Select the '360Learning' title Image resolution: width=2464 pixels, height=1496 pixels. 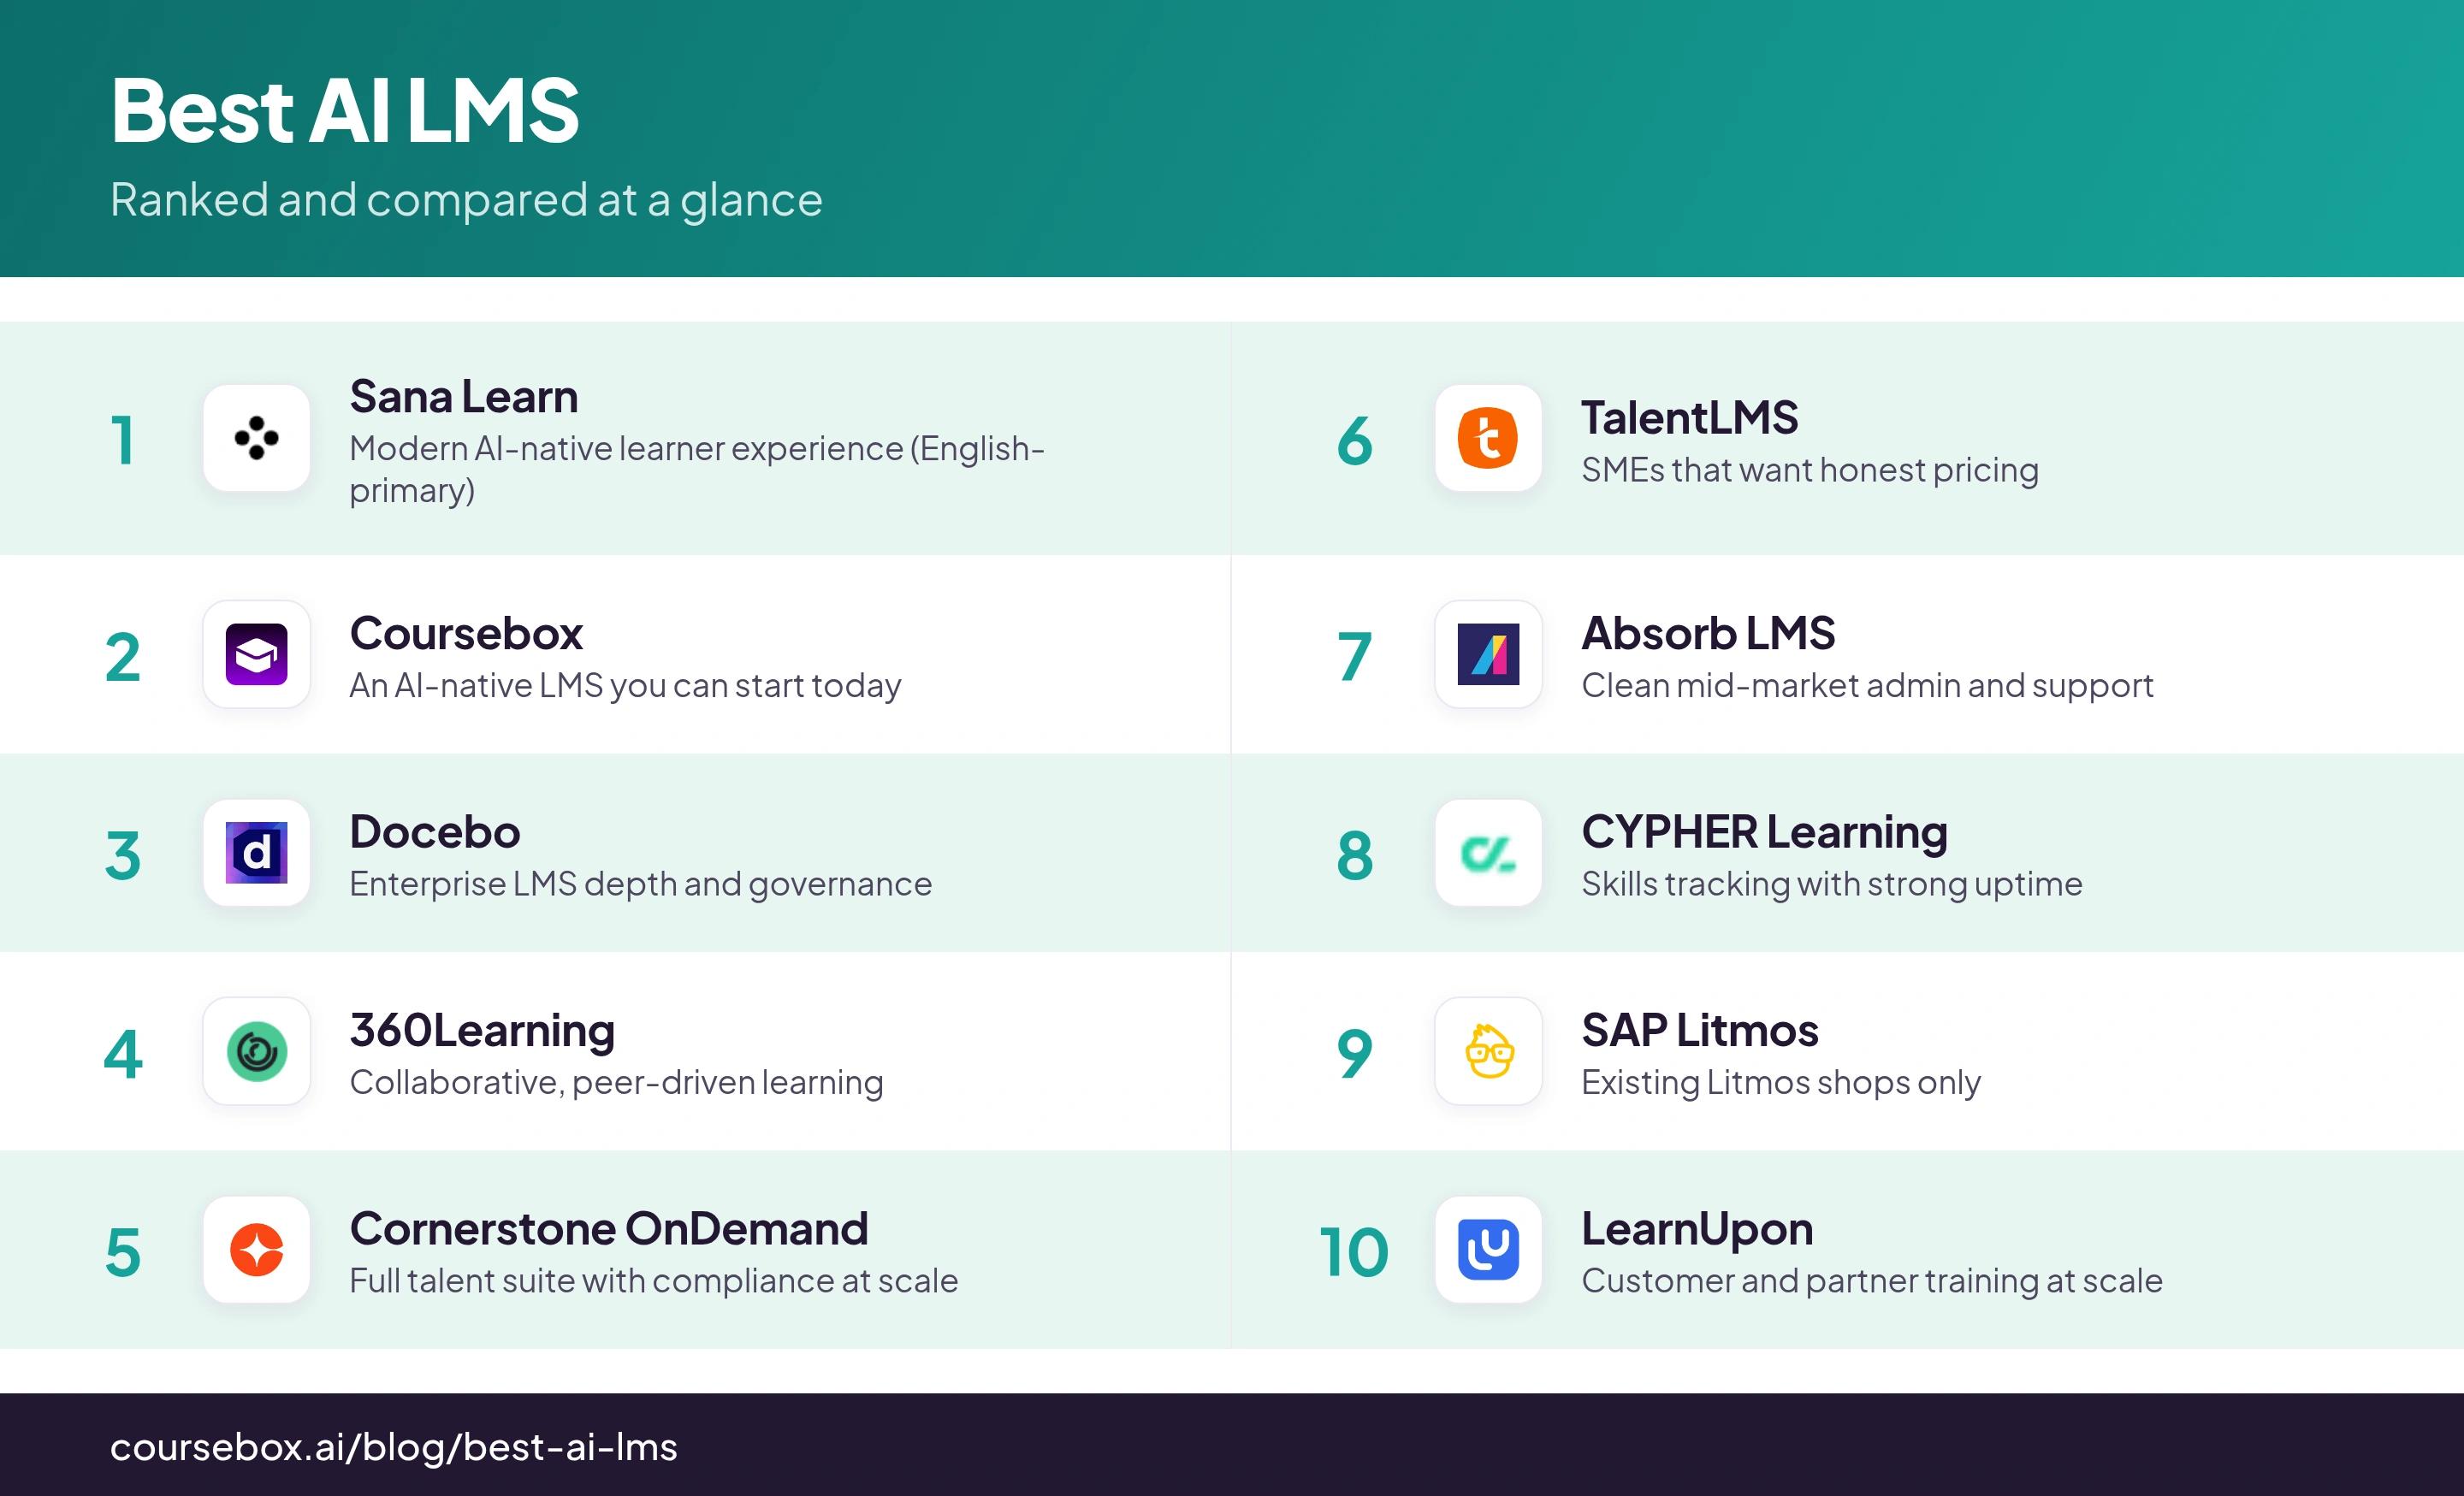(482, 1031)
